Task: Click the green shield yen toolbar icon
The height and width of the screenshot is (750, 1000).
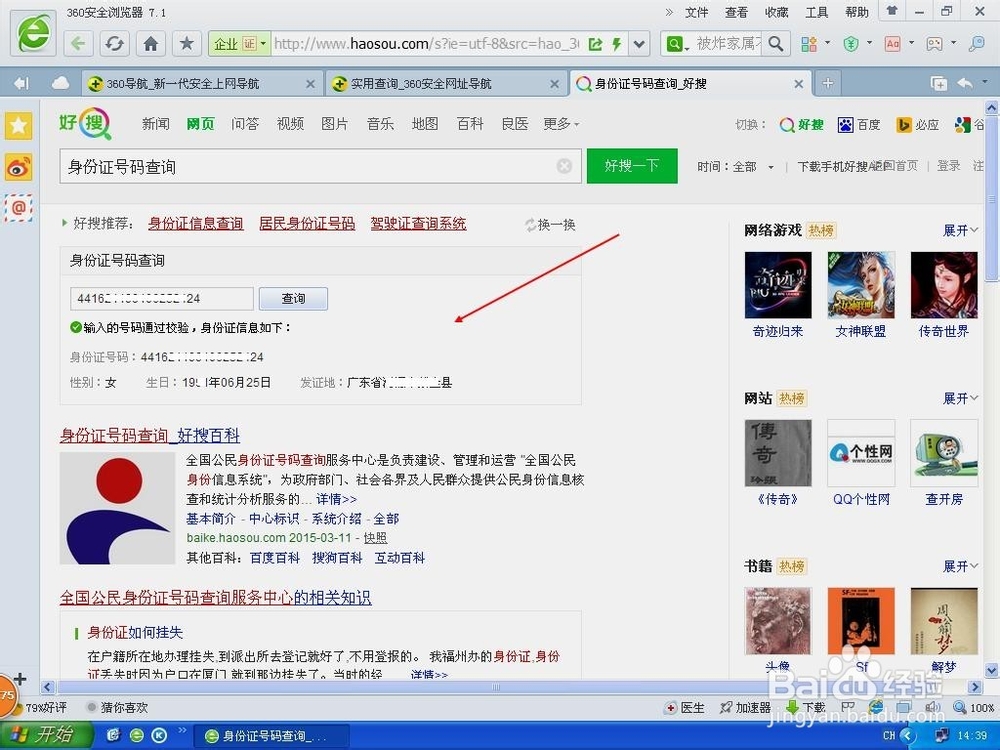Action: pyautogui.click(x=850, y=43)
